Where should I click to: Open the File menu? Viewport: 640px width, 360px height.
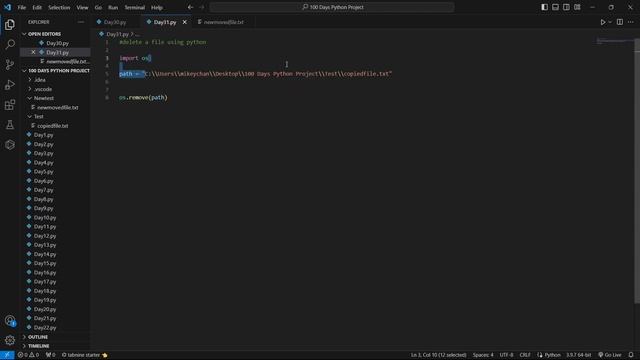22,7
